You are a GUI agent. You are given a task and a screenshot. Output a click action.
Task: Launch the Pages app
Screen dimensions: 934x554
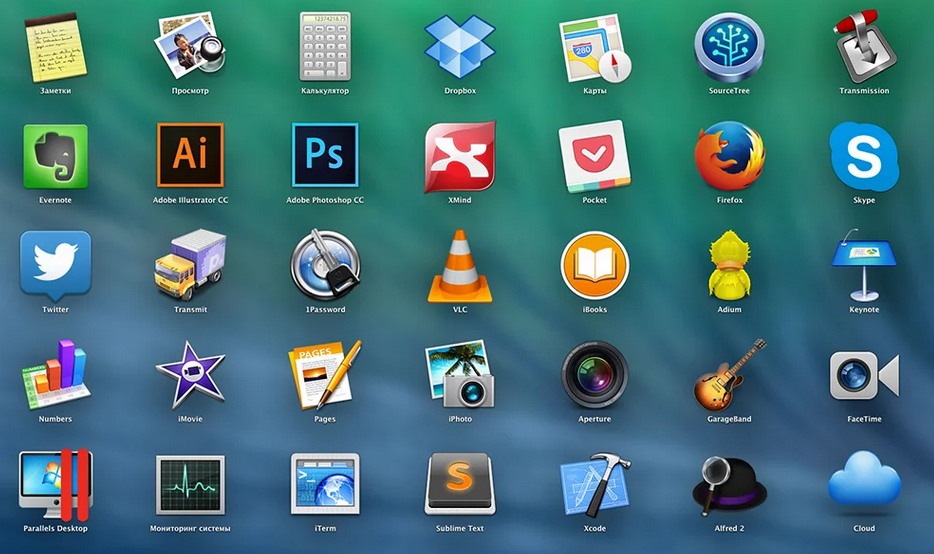(x=325, y=375)
